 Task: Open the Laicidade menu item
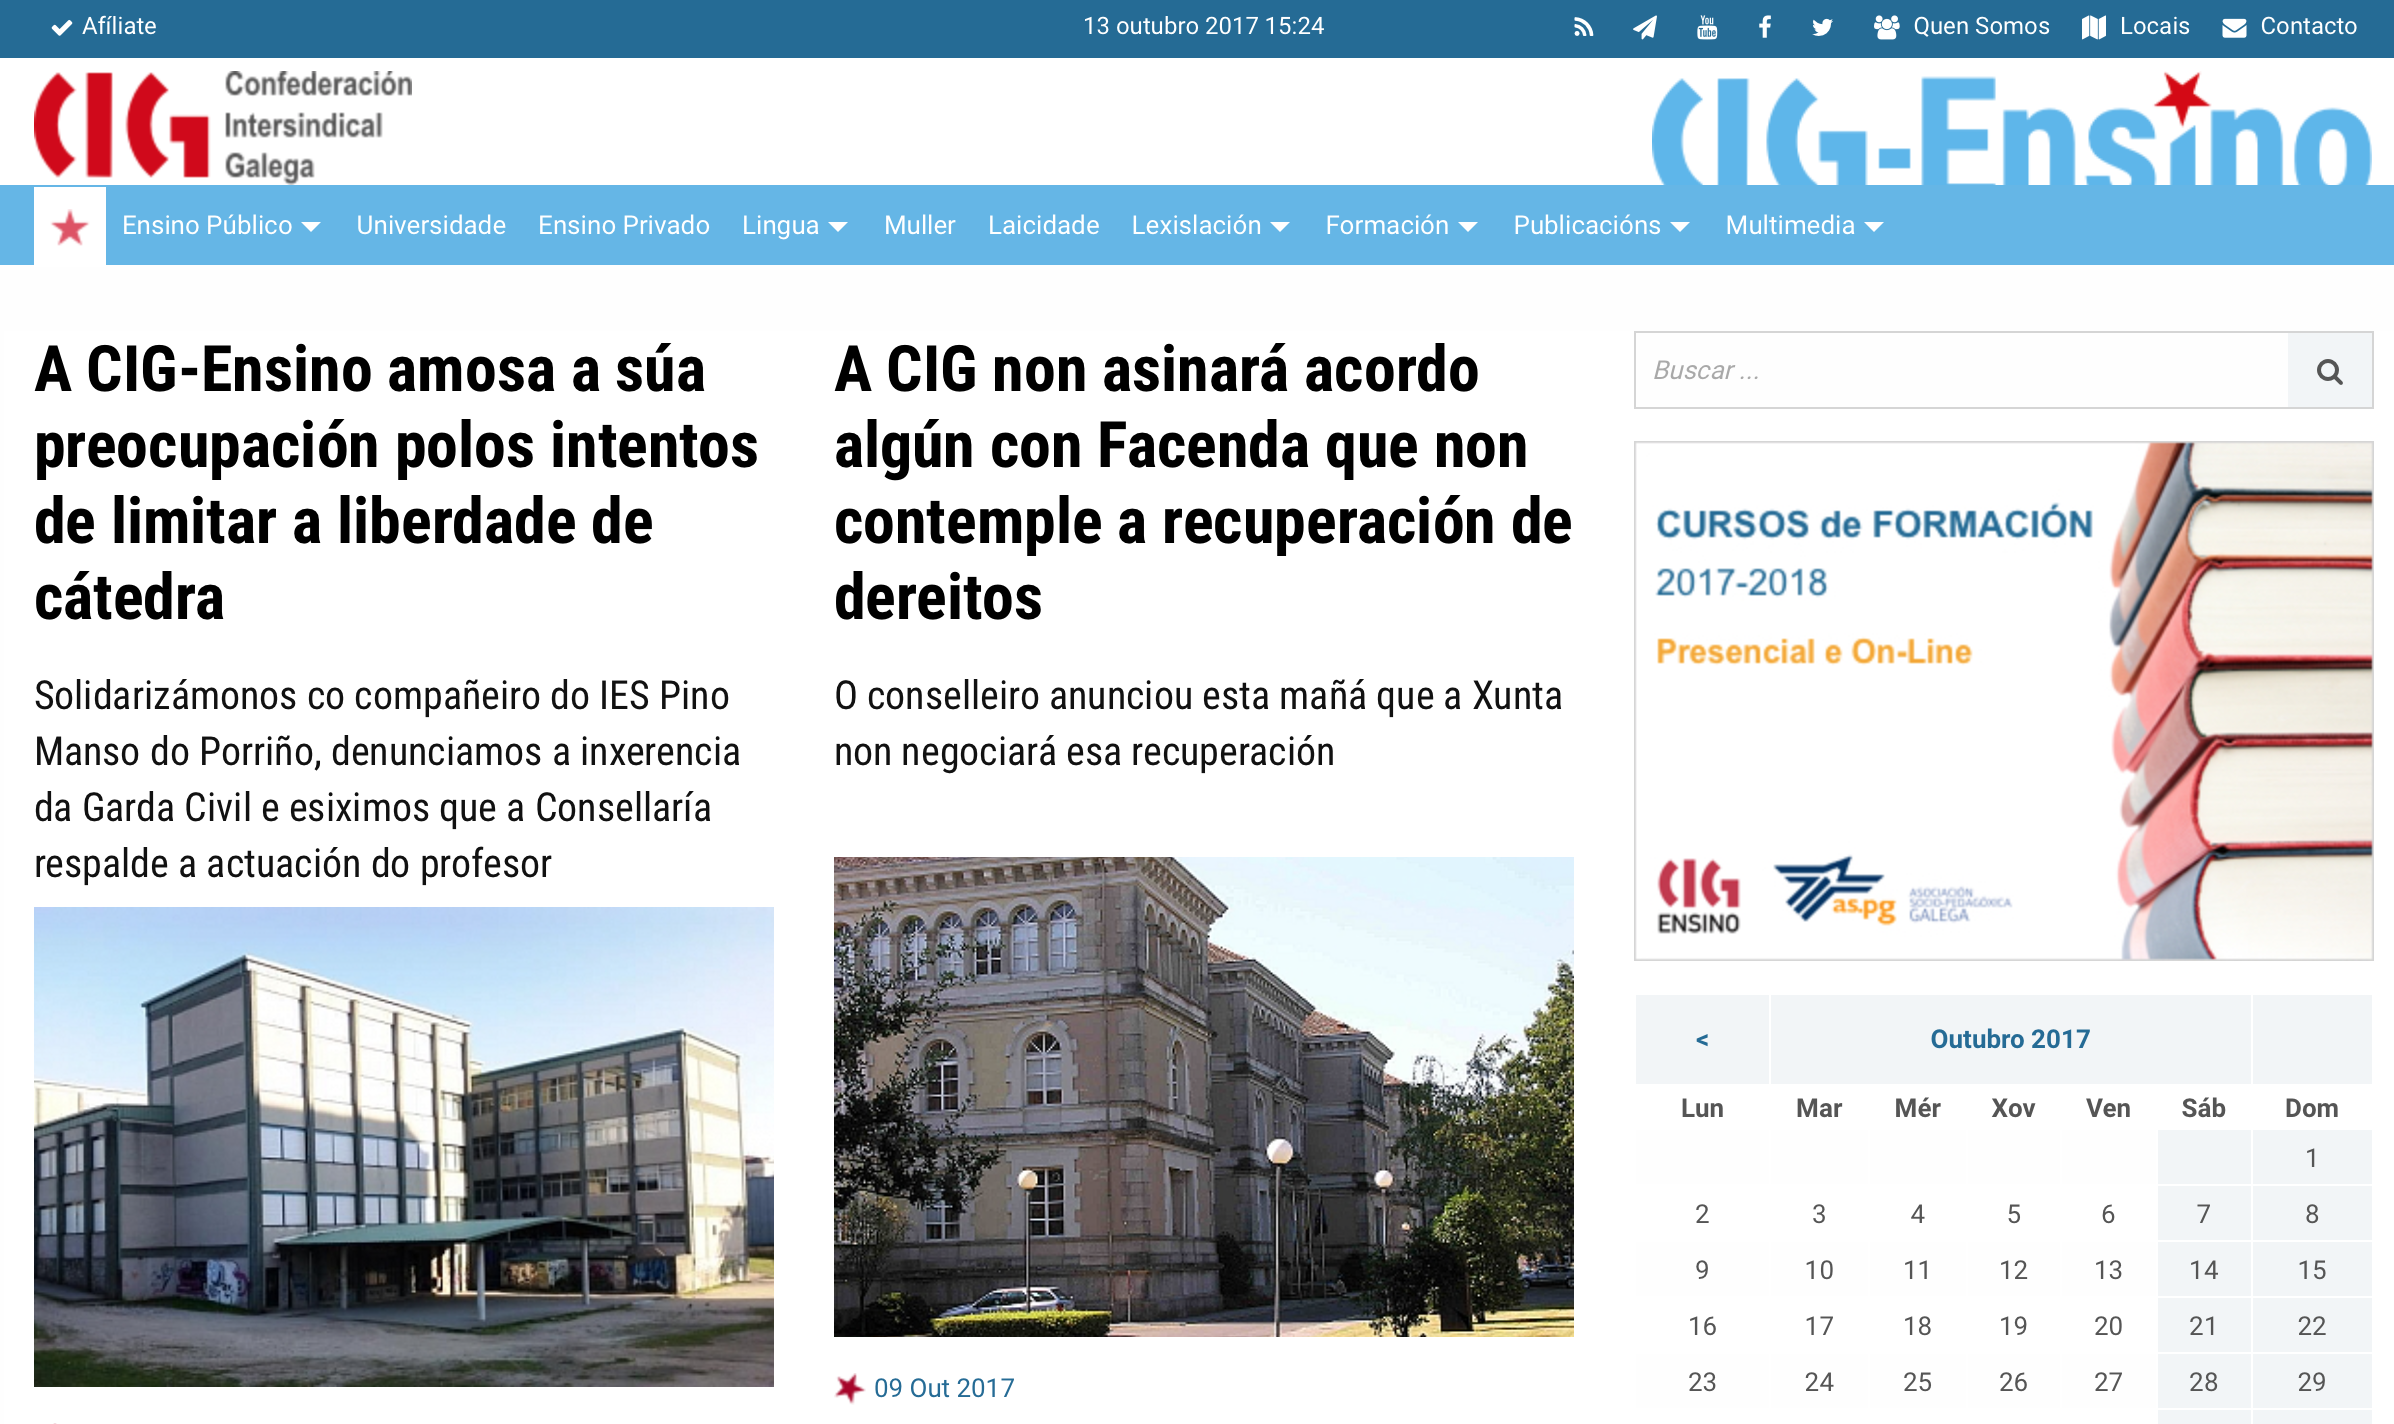click(1044, 225)
